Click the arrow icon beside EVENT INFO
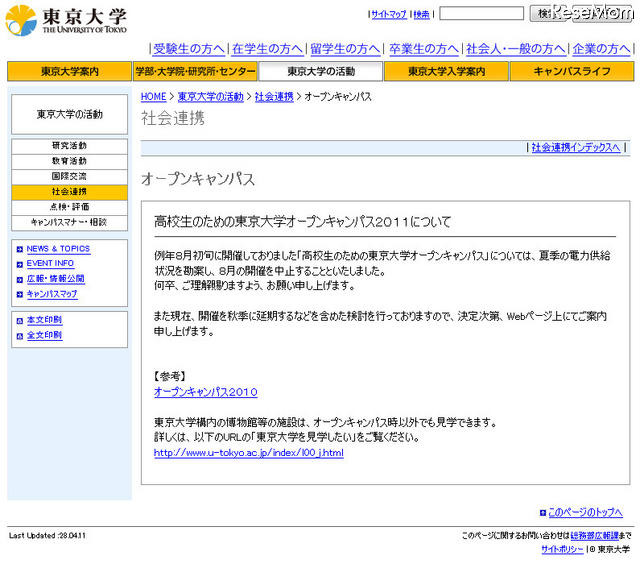The height and width of the screenshot is (564, 640). (x=20, y=264)
